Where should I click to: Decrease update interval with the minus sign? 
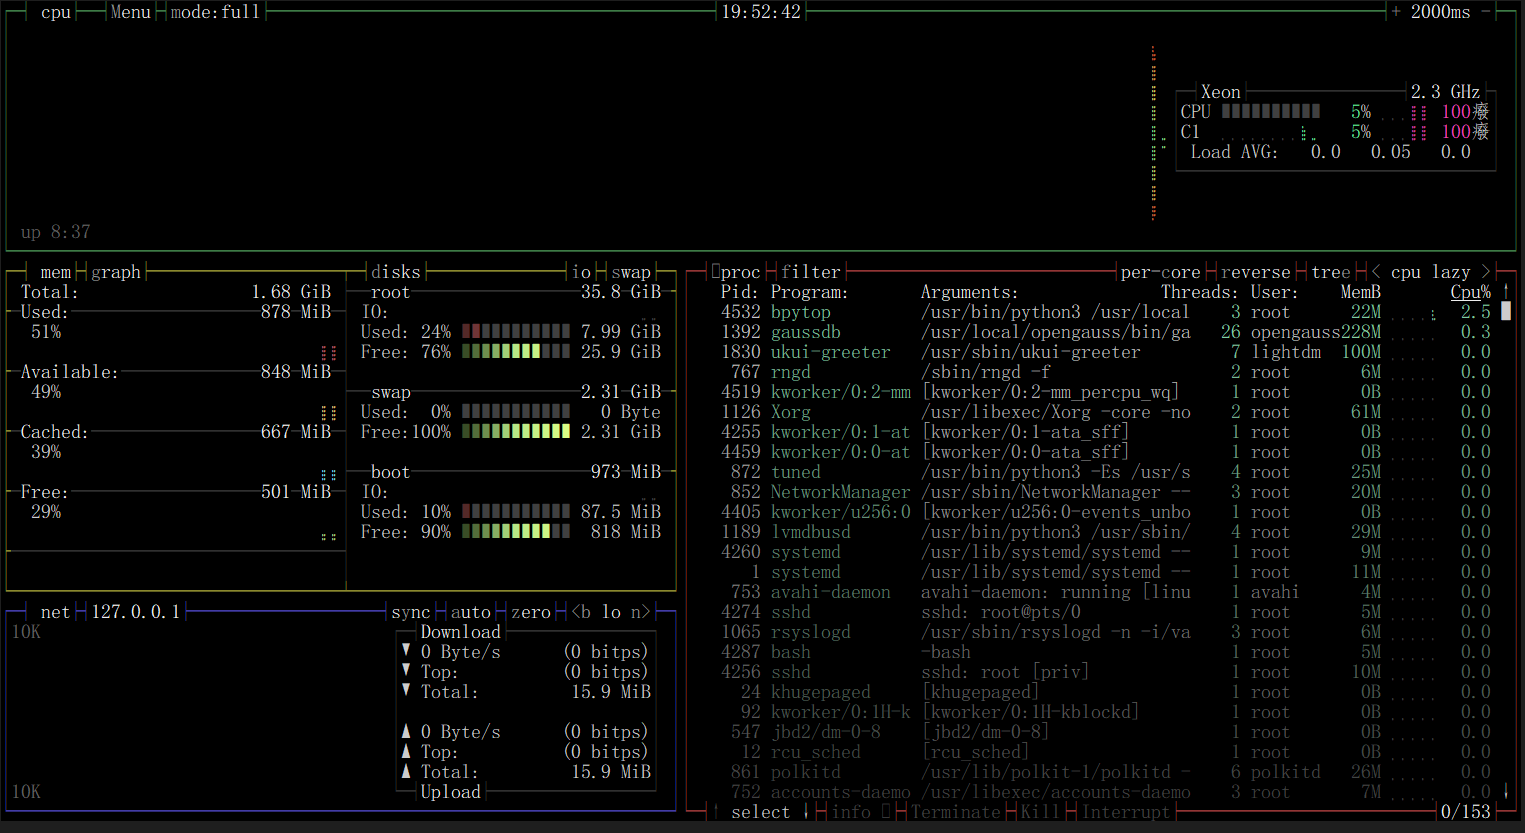tap(1486, 12)
